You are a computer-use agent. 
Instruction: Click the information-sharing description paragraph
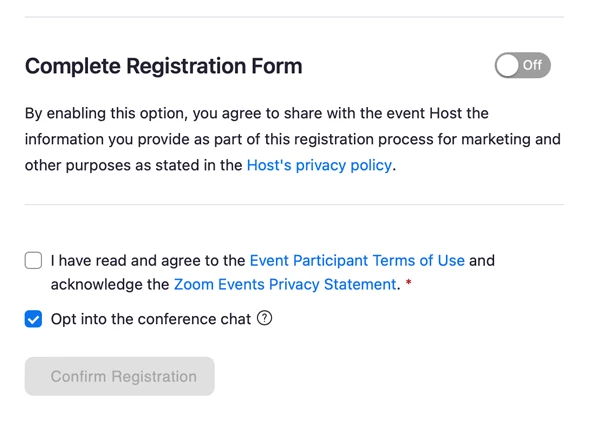click(290, 140)
